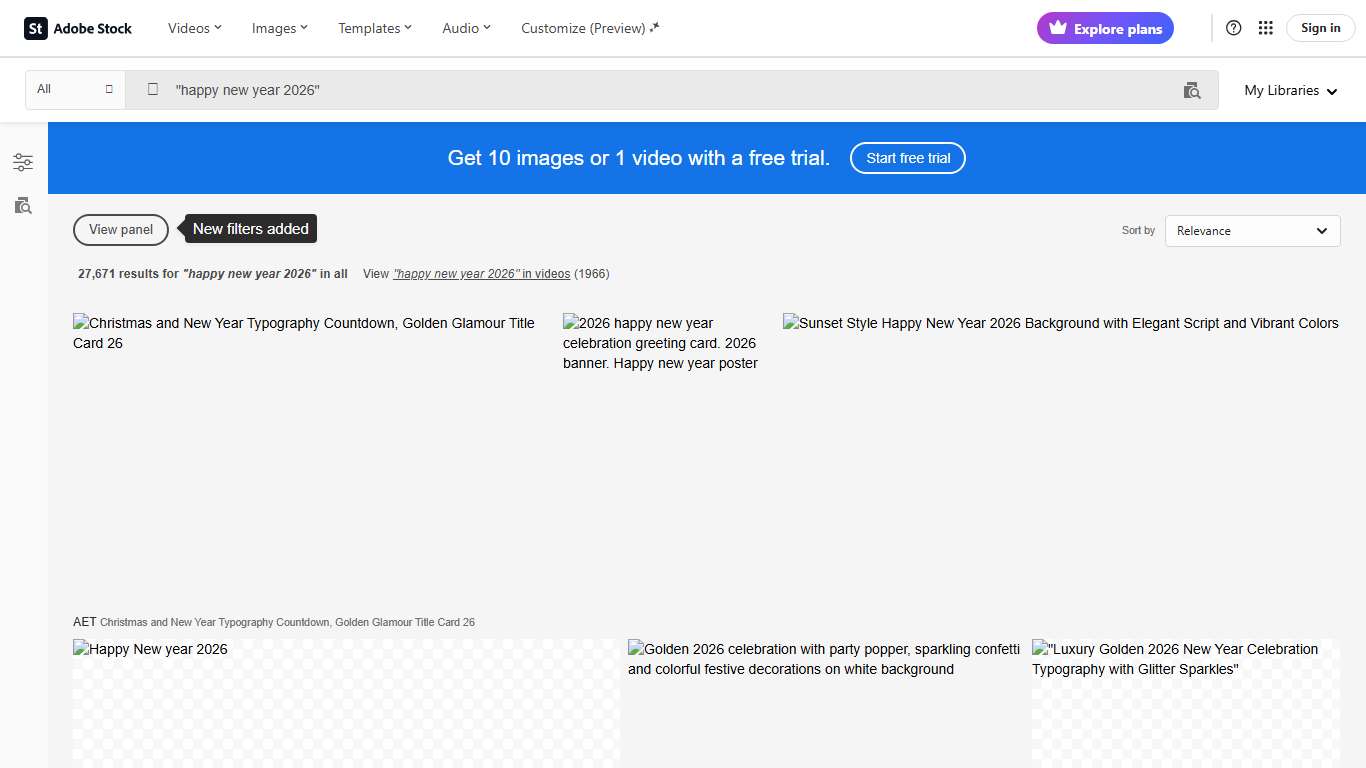Expand the My Libraries dropdown
Screen dimensions: 1366x768
coord(1290,90)
